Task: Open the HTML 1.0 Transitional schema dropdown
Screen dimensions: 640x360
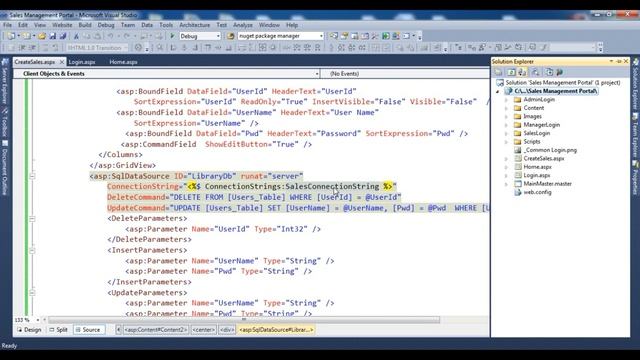Action: [97, 48]
